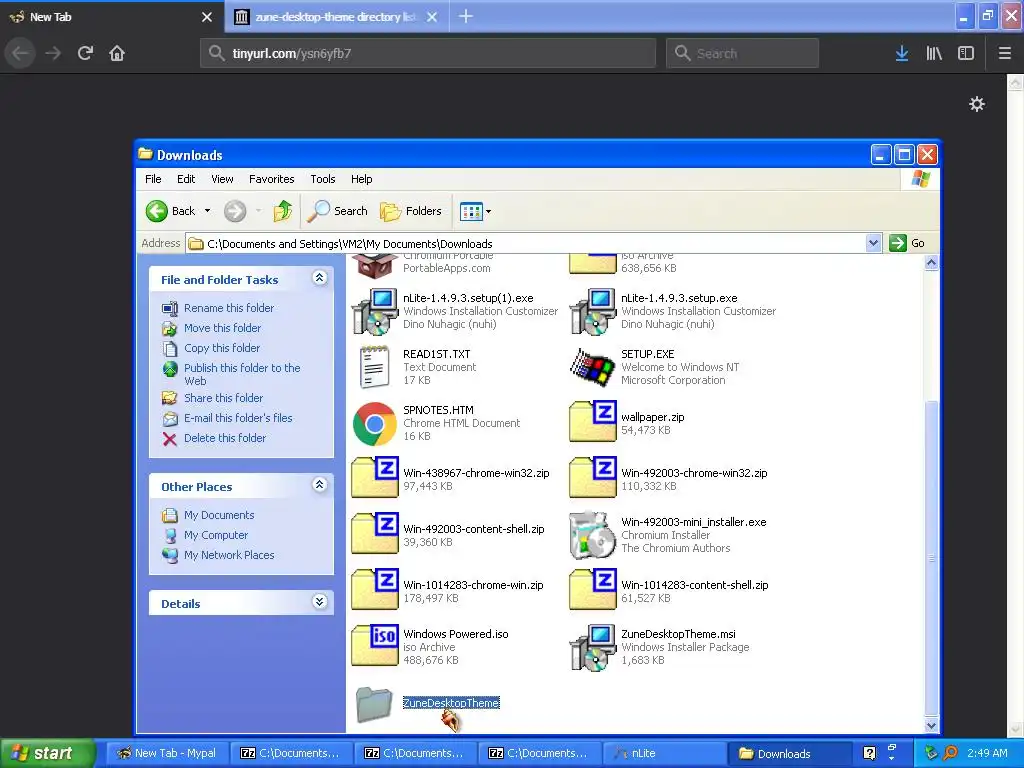
Task: Select Win-492003-chrome-win32.zip archive icon
Action: [593, 477]
